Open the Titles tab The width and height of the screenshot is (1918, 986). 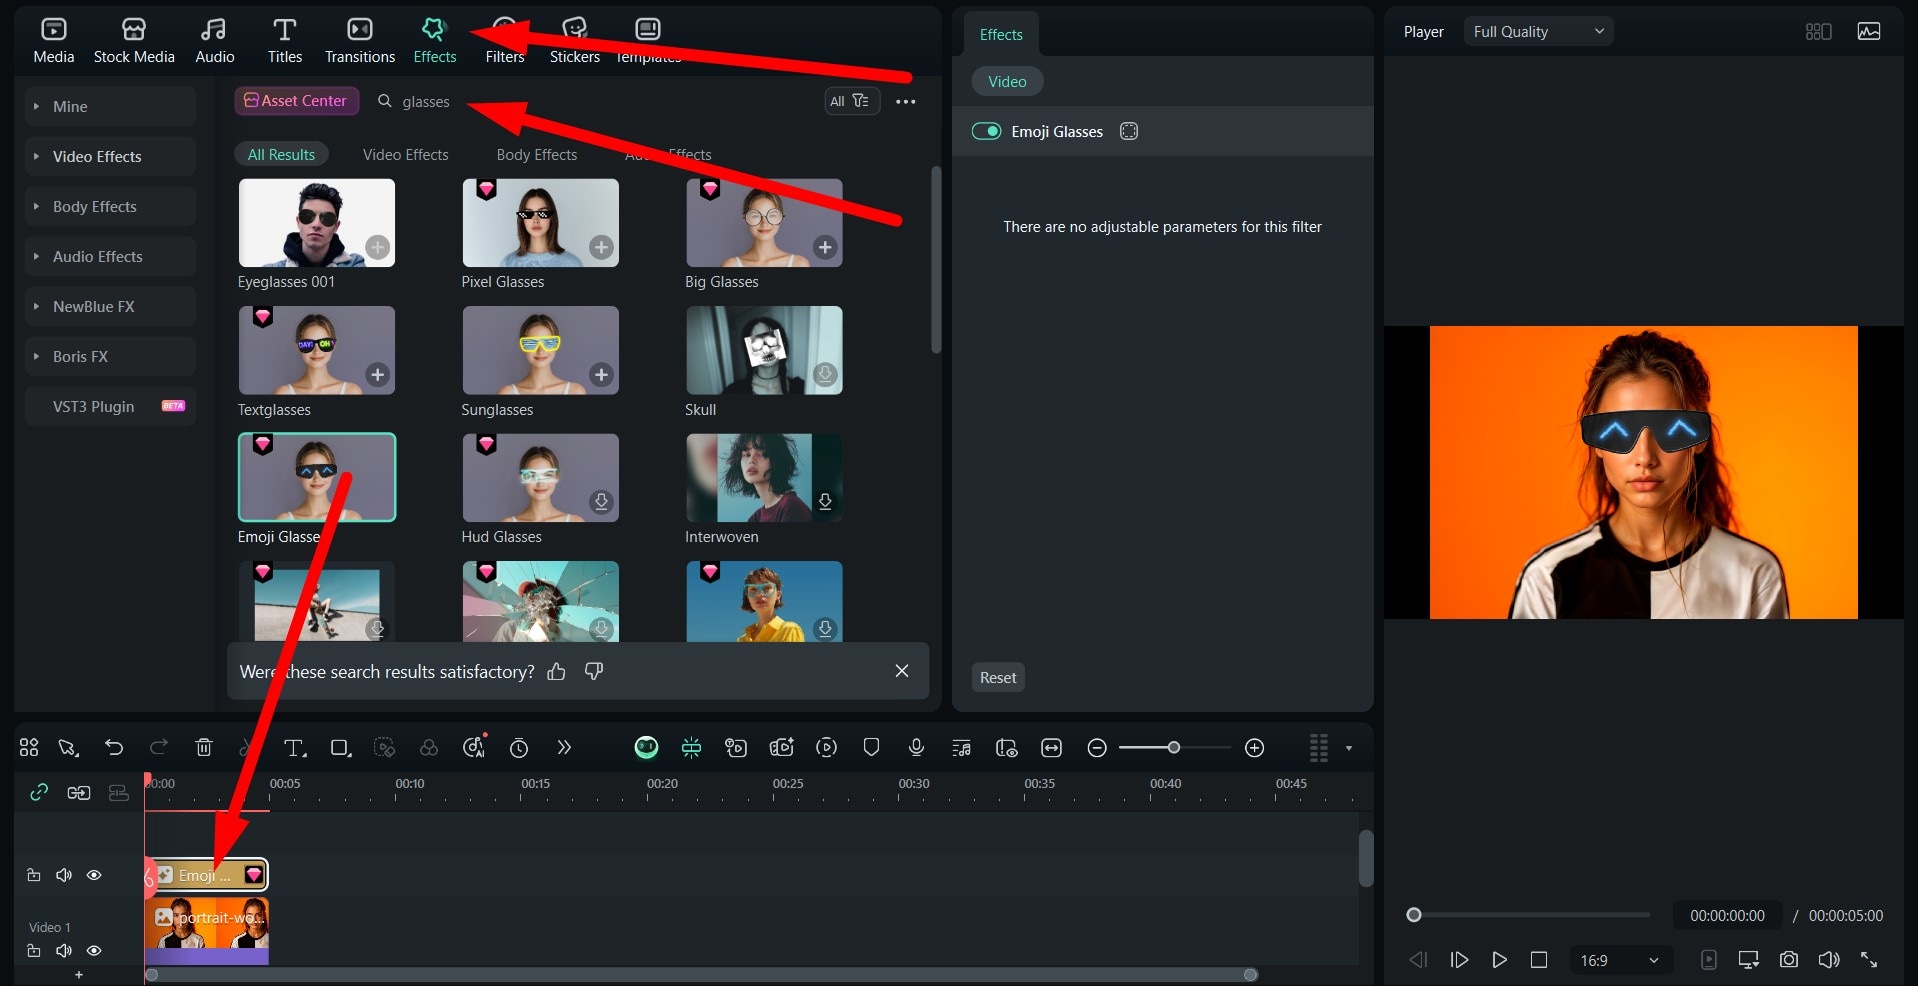click(x=285, y=41)
